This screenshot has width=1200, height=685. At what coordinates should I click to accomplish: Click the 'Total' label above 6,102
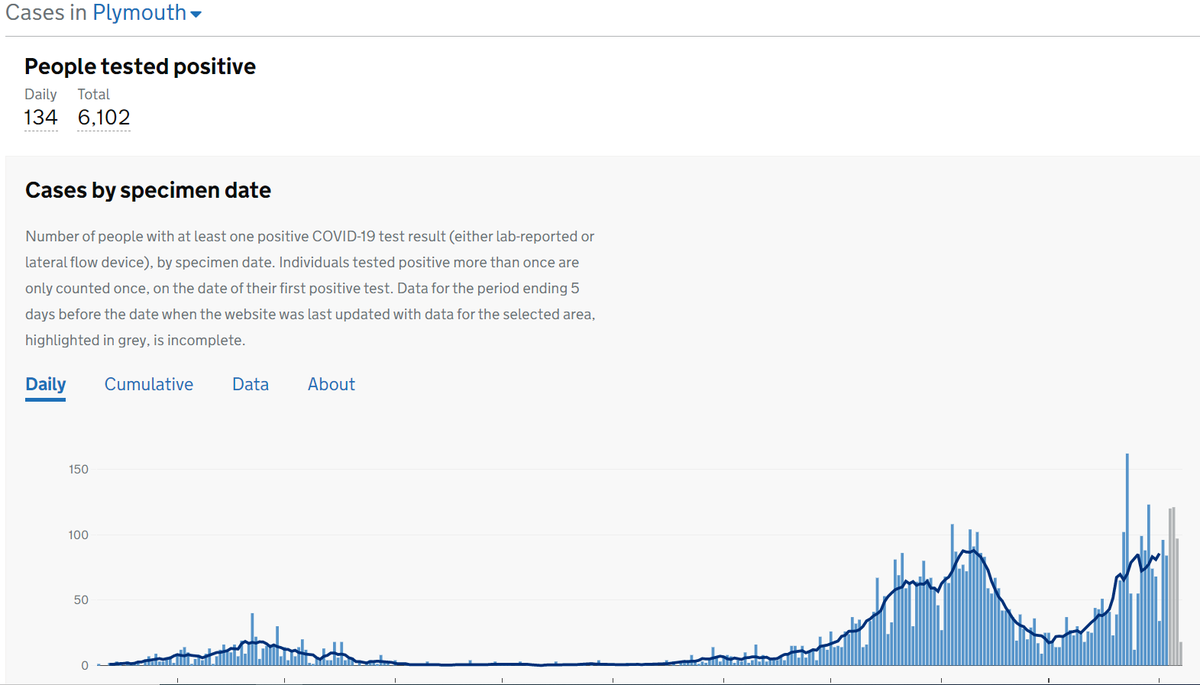[94, 94]
